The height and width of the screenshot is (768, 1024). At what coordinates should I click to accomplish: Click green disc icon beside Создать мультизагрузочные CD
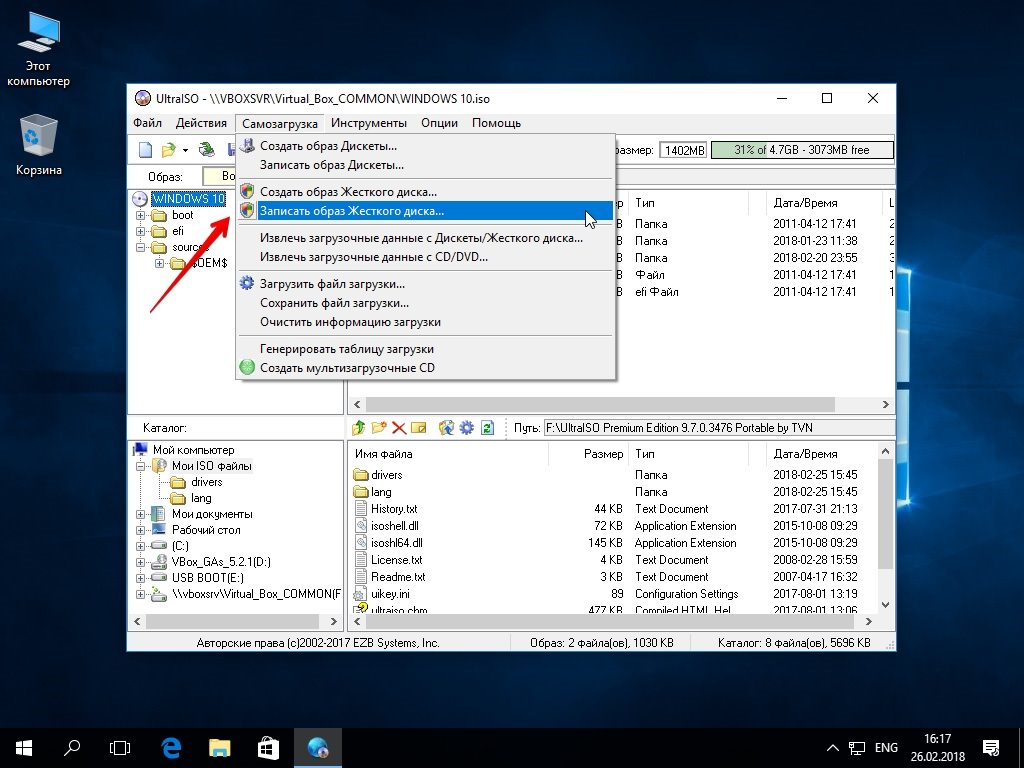247,367
